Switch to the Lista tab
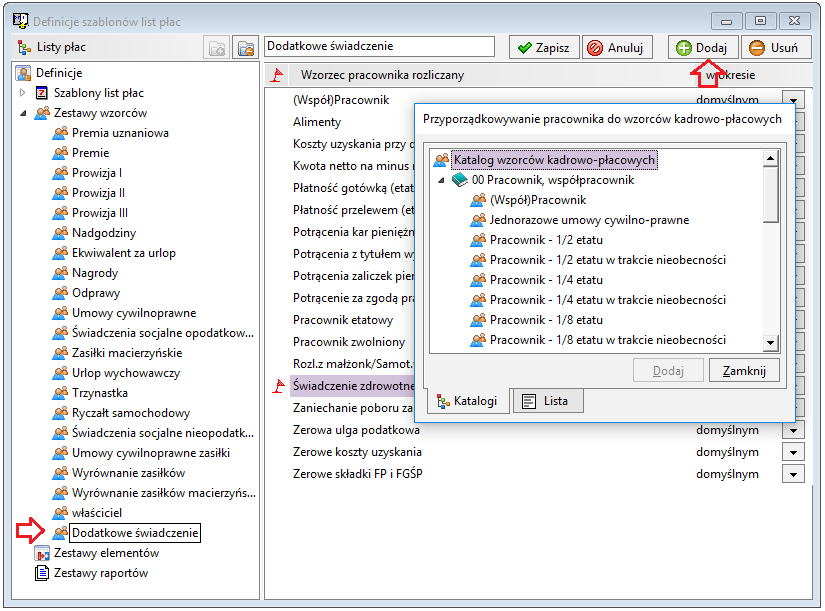This screenshot has width=825, height=611. pos(548,401)
